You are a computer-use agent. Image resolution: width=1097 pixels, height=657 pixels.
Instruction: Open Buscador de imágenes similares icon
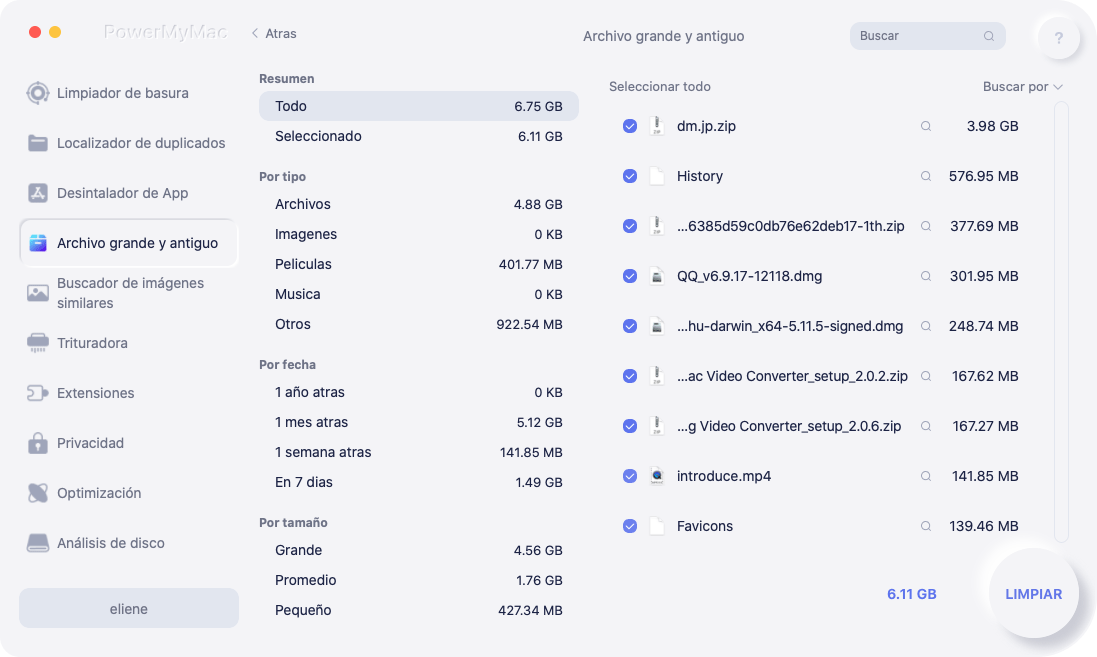click(x=38, y=292)
